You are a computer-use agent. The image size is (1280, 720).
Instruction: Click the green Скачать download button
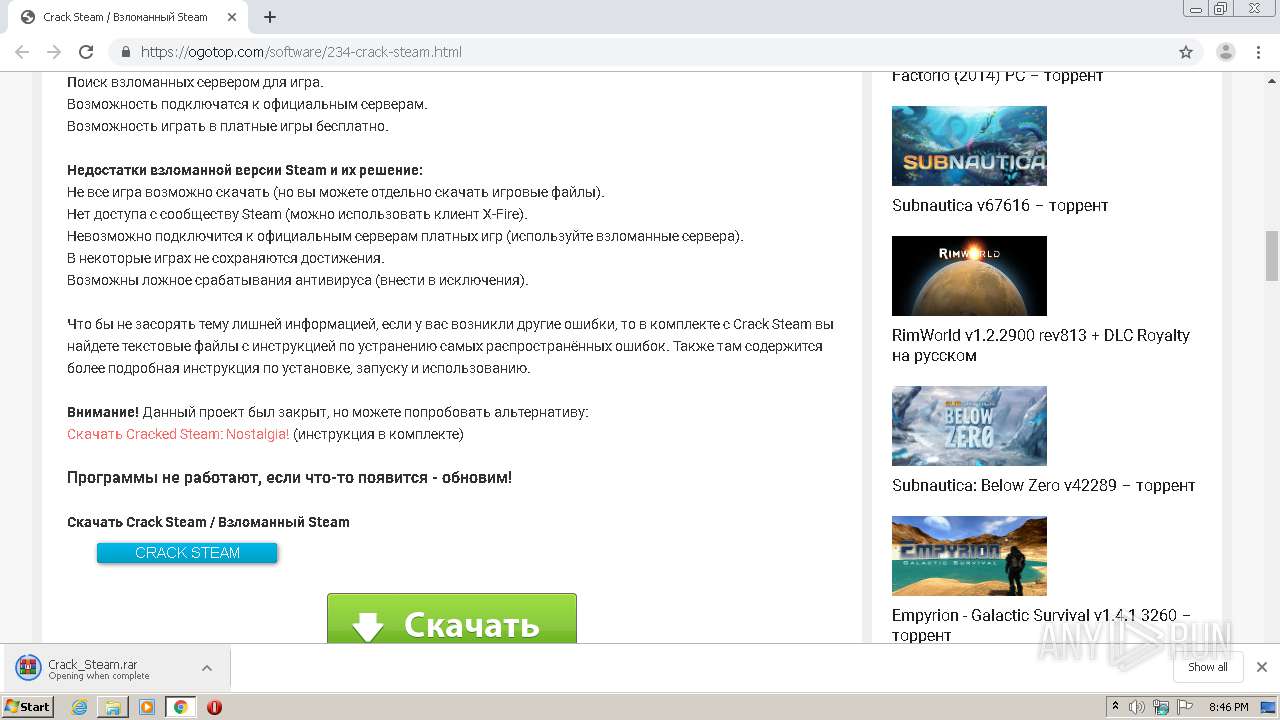click(452, 619)
